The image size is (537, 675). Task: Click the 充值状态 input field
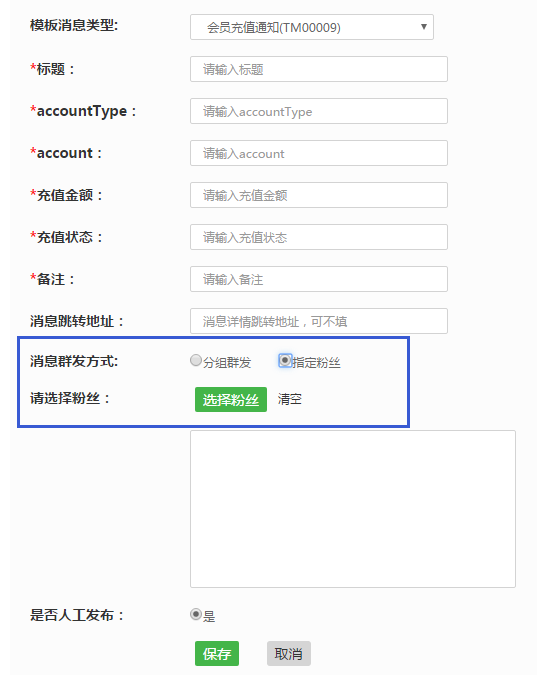click(x=319, y=237)
